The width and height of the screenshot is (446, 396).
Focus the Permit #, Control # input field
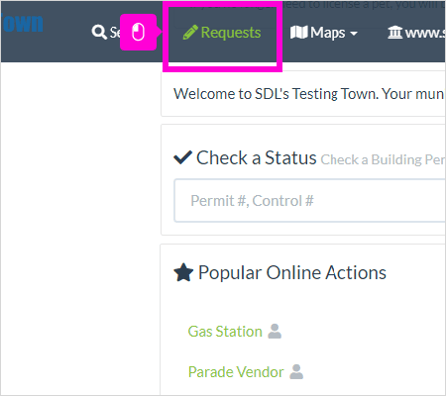[x=310, y=201]
